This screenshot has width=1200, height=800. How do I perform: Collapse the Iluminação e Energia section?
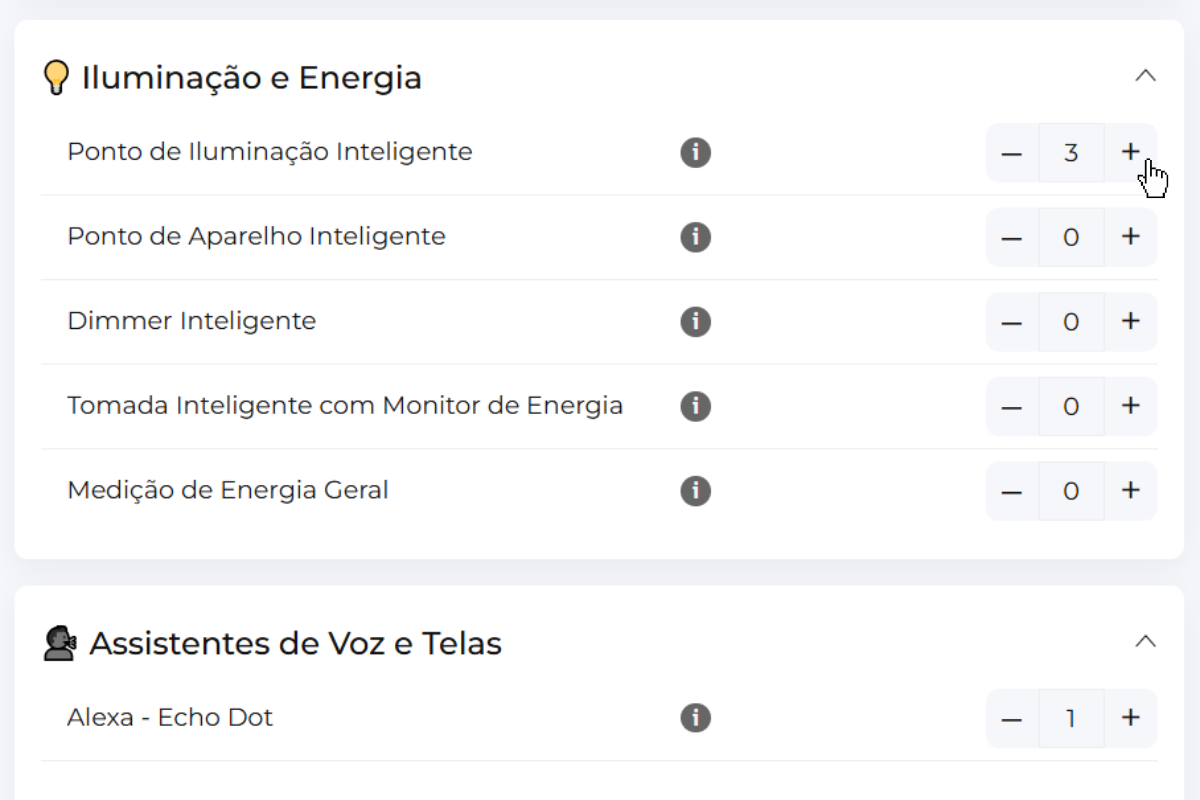tap(1146, 76)
